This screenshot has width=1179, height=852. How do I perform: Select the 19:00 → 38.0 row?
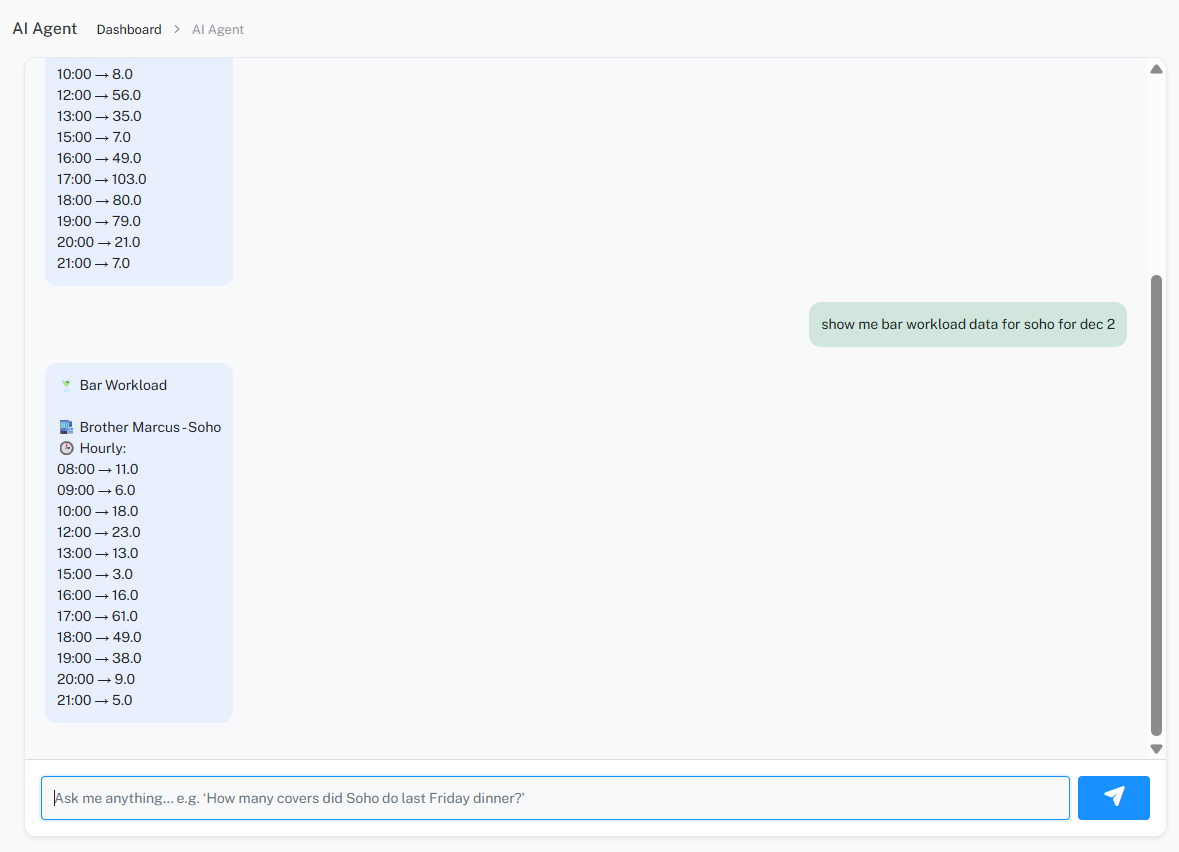tap(99, 659)
